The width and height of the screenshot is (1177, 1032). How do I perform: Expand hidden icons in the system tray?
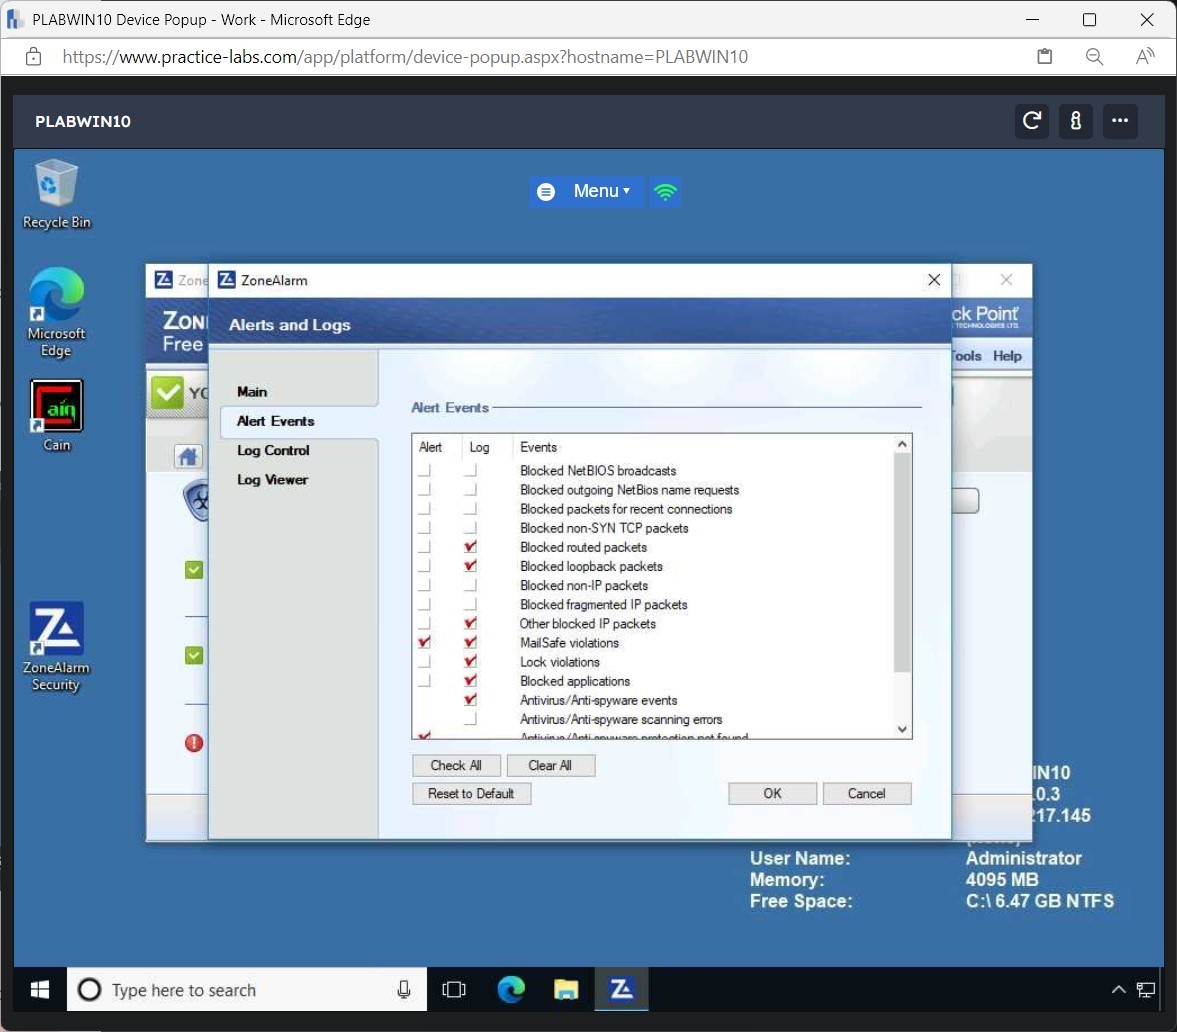[x=1118, y=989]
